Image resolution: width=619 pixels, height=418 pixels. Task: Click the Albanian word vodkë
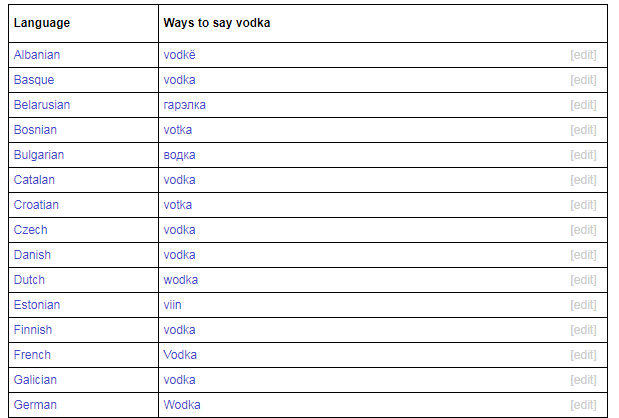pos(179,55)
